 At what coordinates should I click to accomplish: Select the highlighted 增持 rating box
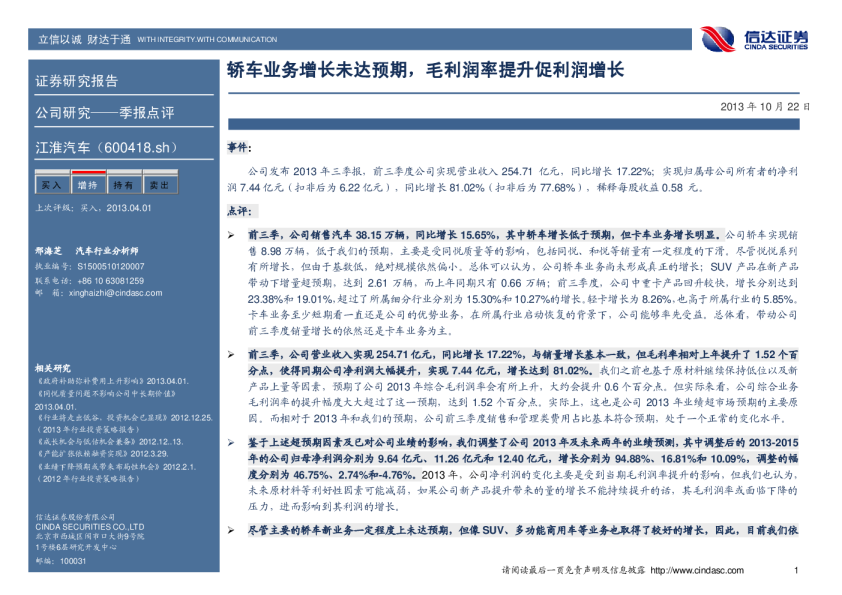pyautogui.click(x=87, y=185)
